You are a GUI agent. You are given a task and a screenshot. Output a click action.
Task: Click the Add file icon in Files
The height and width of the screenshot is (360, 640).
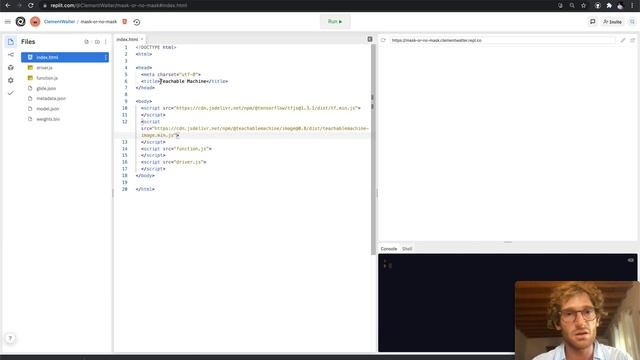(x=87, y=42)
